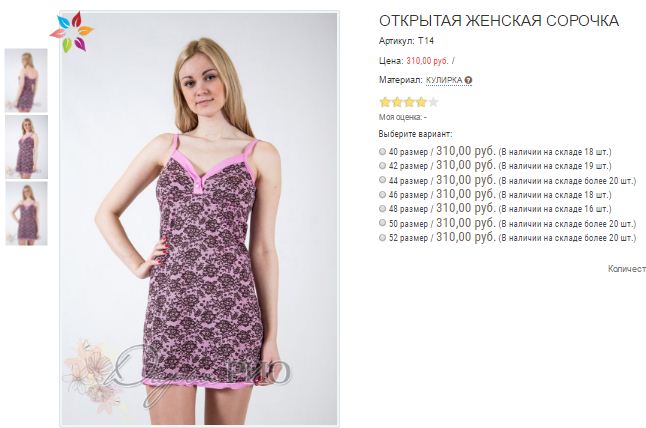Set rating using the fourth star
This screenshot has height=428, width=646.
tap(421, 102)
